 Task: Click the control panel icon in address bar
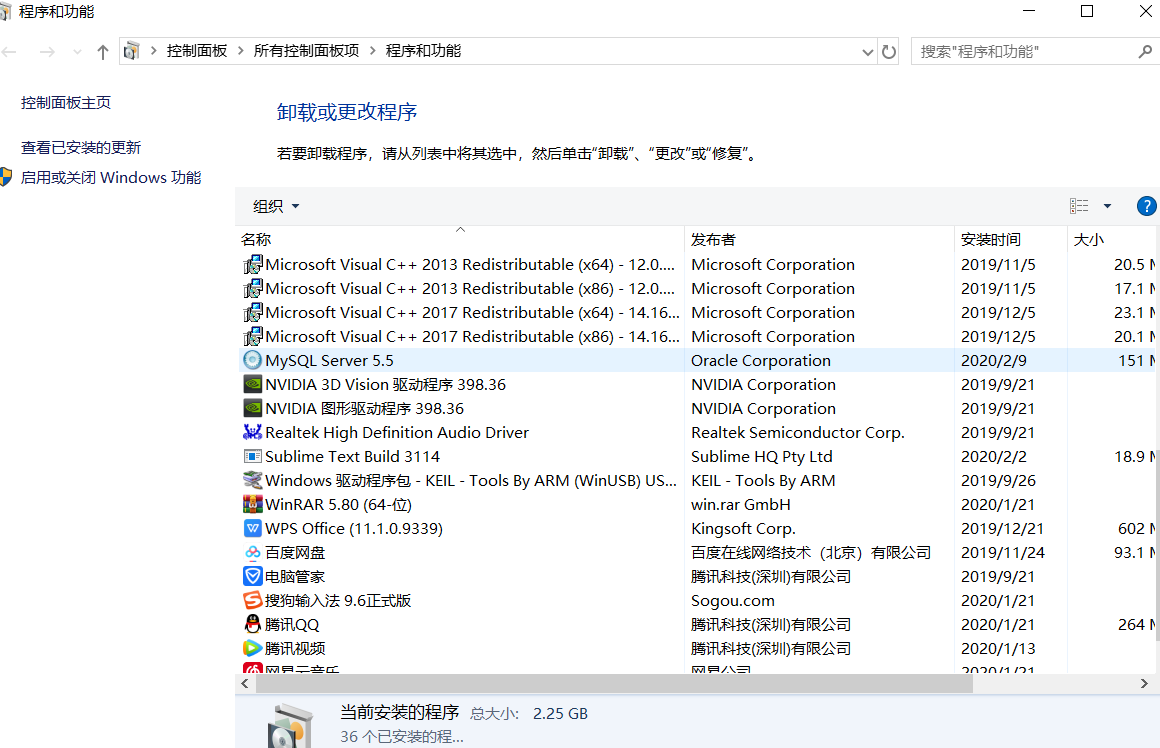point(132,51)
